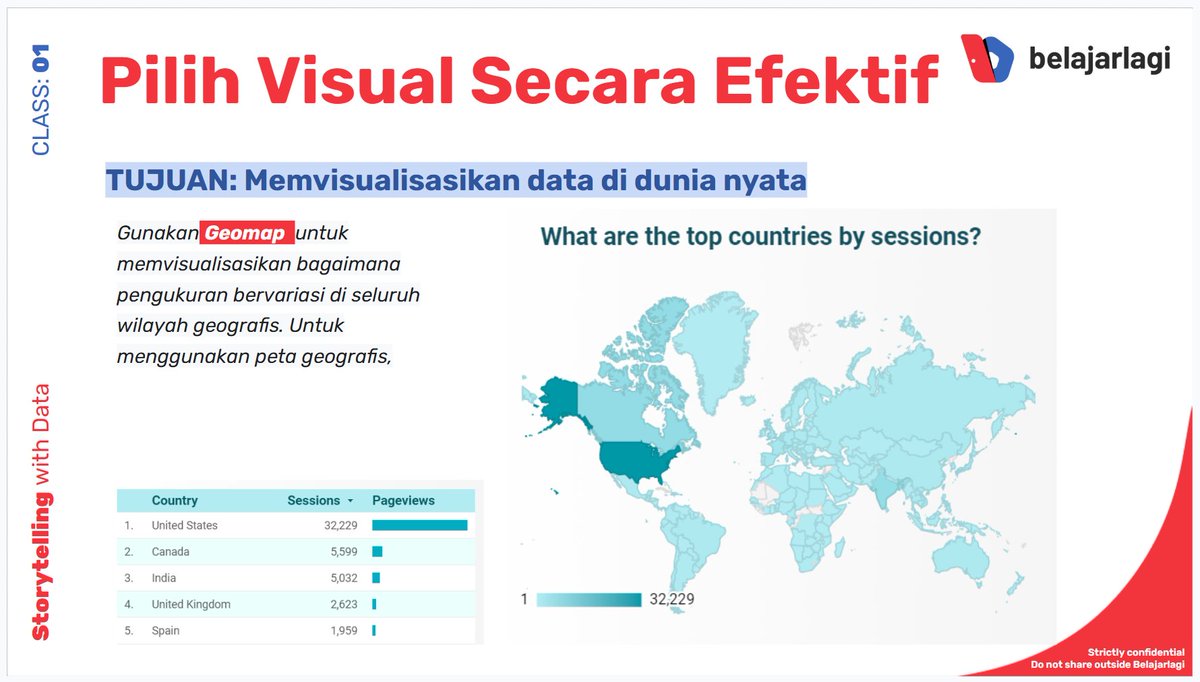
Task: Select the 'United States' table row name
Action: point(184,525)
